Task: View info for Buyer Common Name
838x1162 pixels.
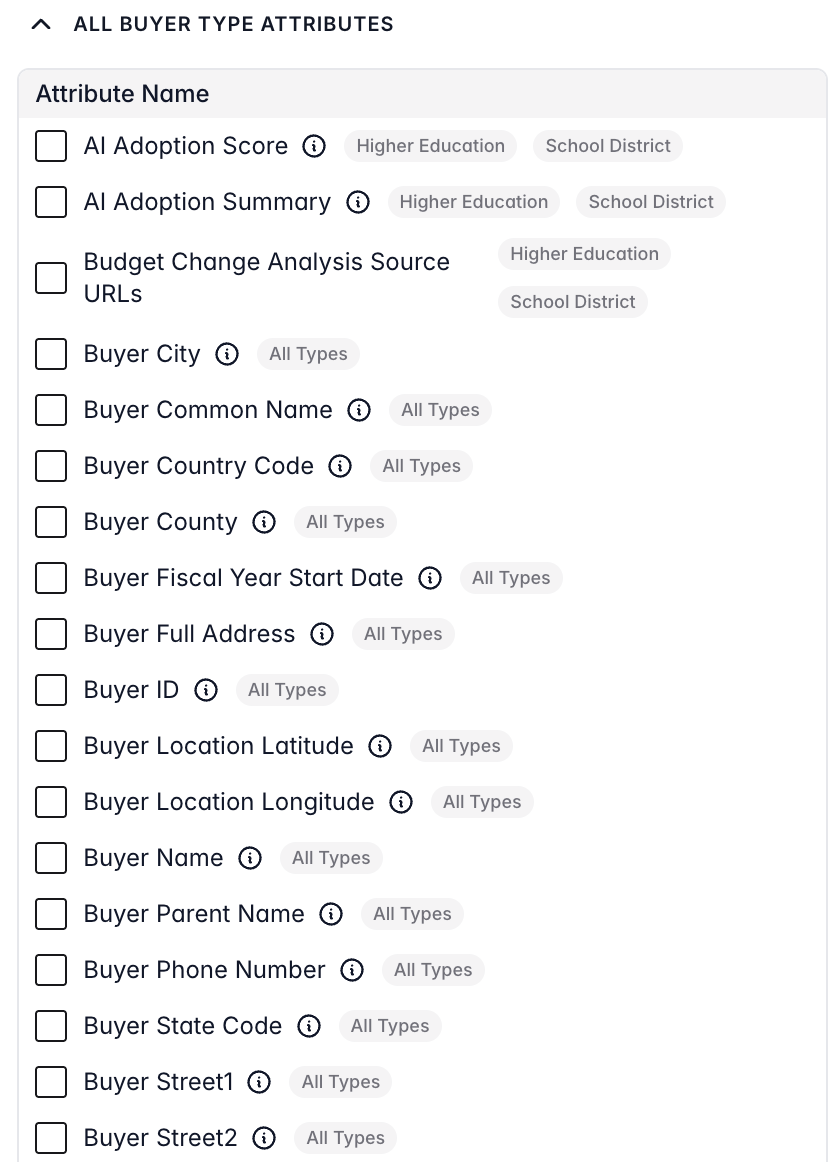Action: coord(358,410)
